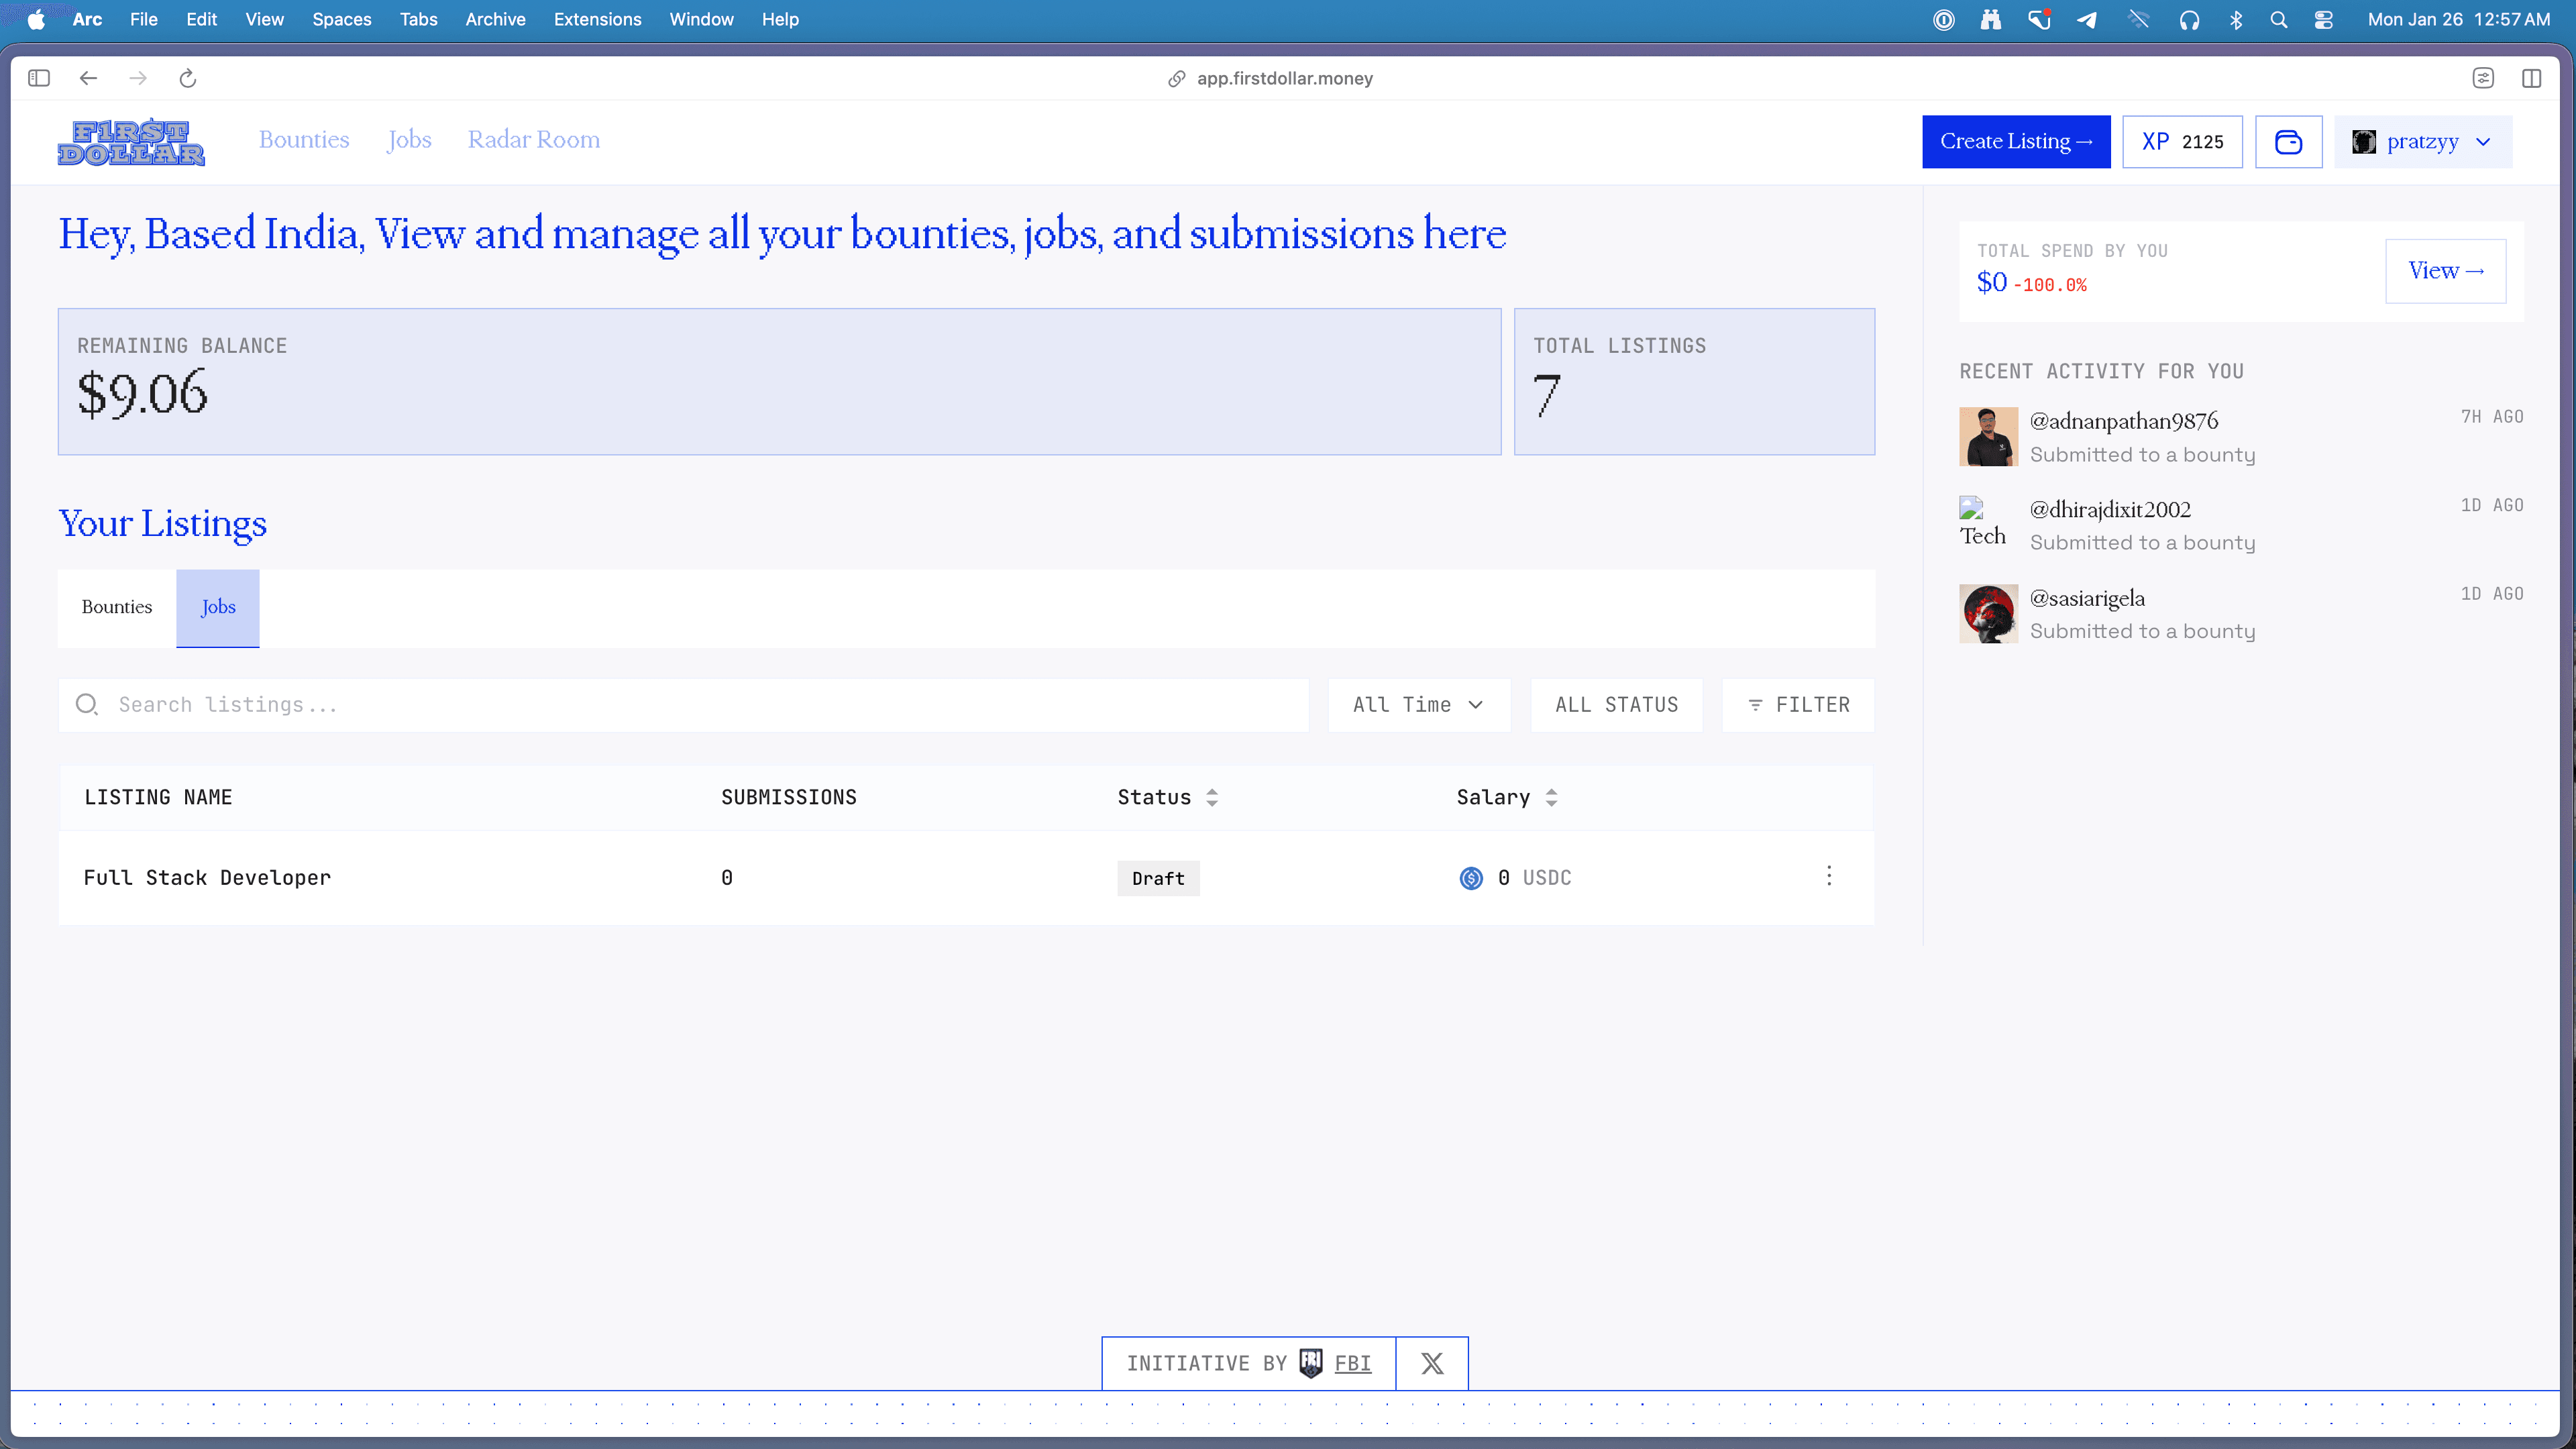Open the three-dot menu for Full Stack Developer

click(1829, 876)
